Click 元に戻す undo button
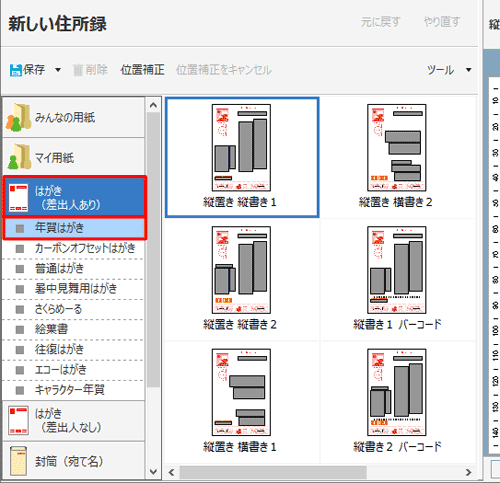 point(380,22)
